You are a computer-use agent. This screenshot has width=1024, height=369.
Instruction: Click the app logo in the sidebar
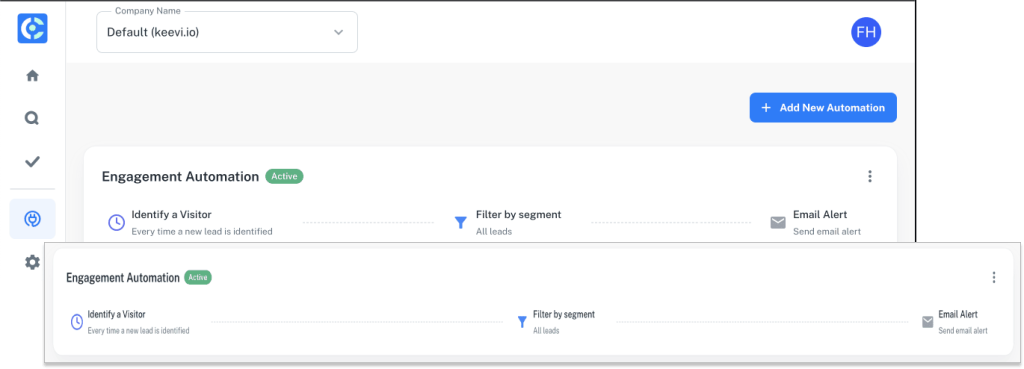point(32,29)
